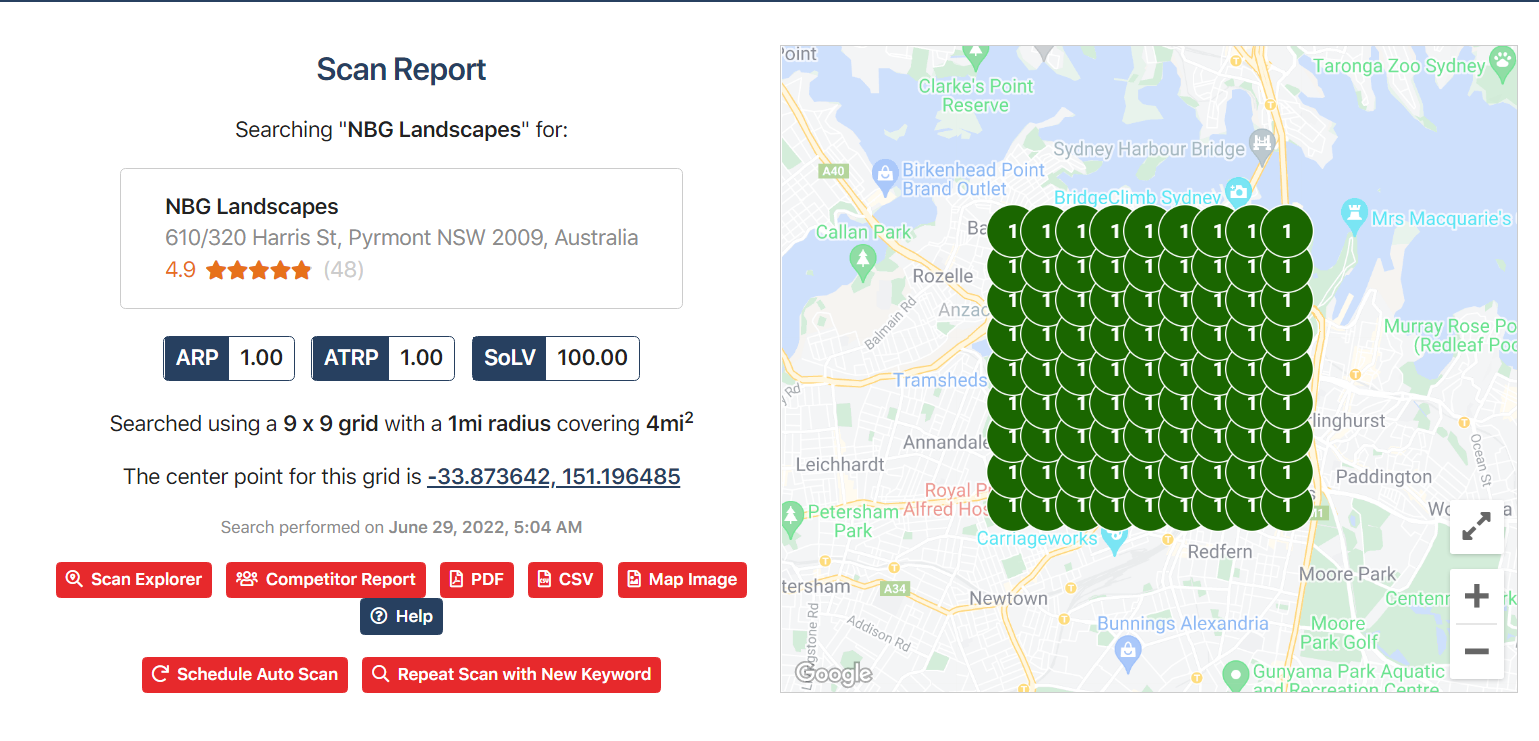Open the Help button

point(401,616)
